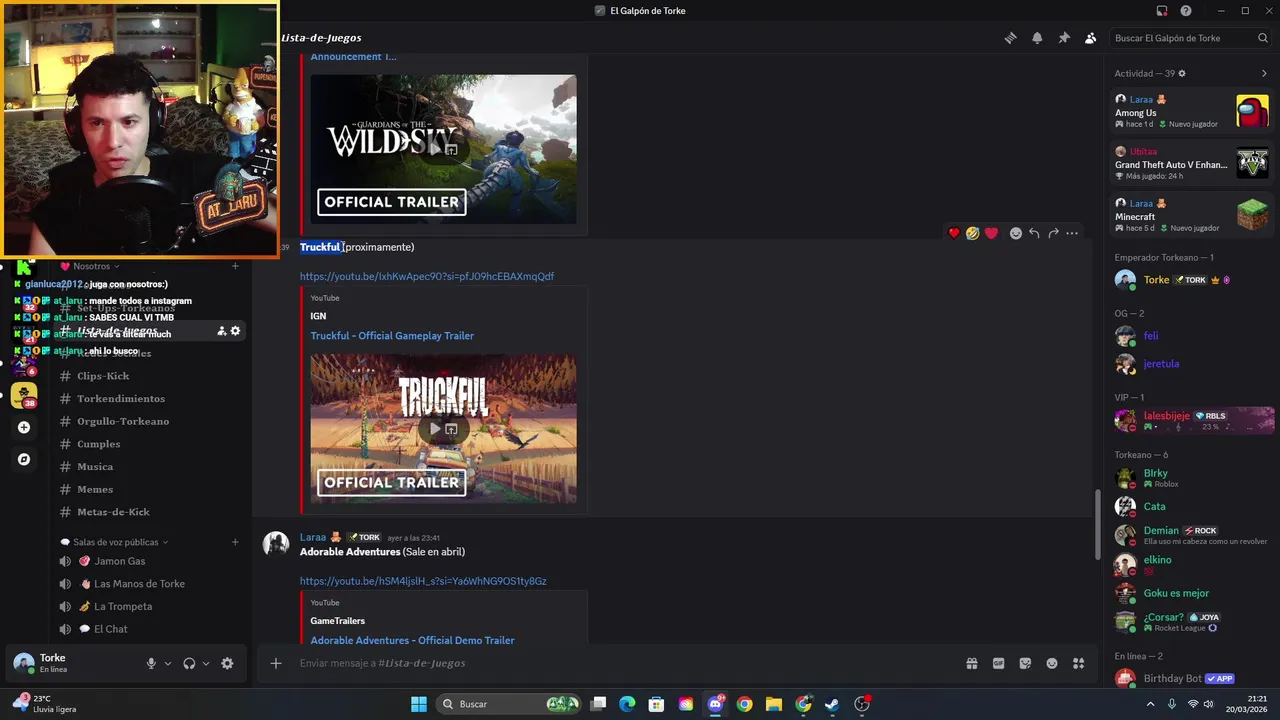1280x720 pixels.
Task: Open User Settings gear
Action: click(x=227, y=663)
